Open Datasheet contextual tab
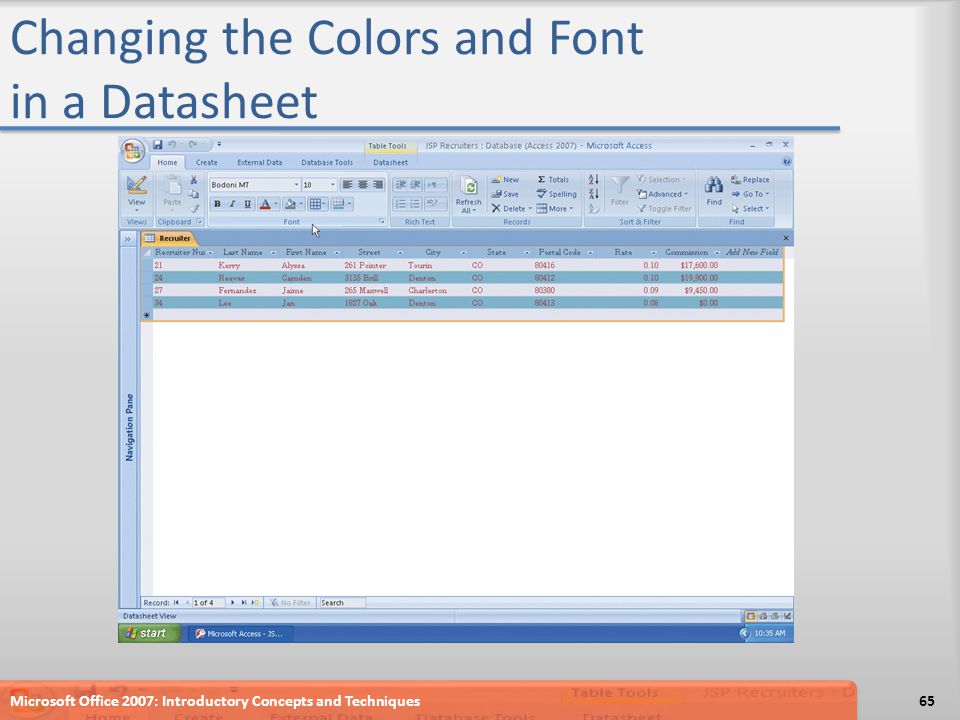The image size is (960, 720). 391,162
